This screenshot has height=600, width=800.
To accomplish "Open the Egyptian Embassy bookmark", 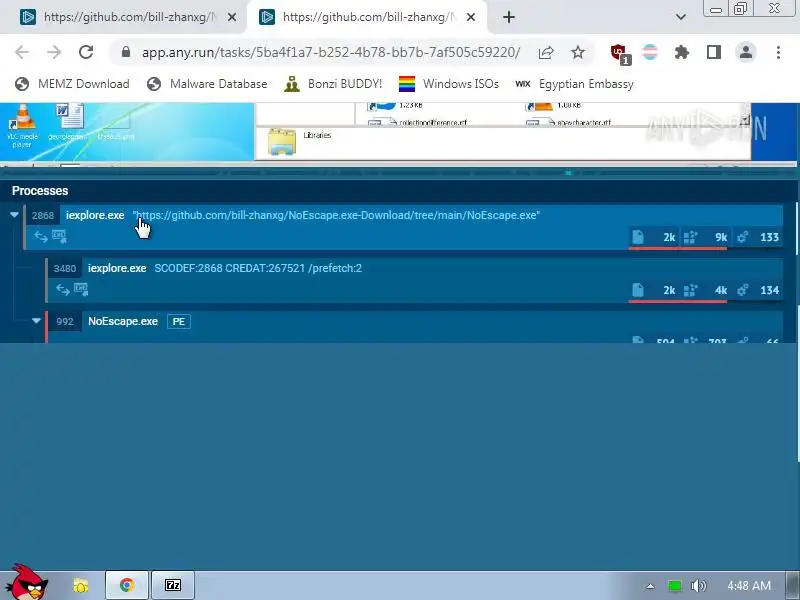I will pos(574,84).
